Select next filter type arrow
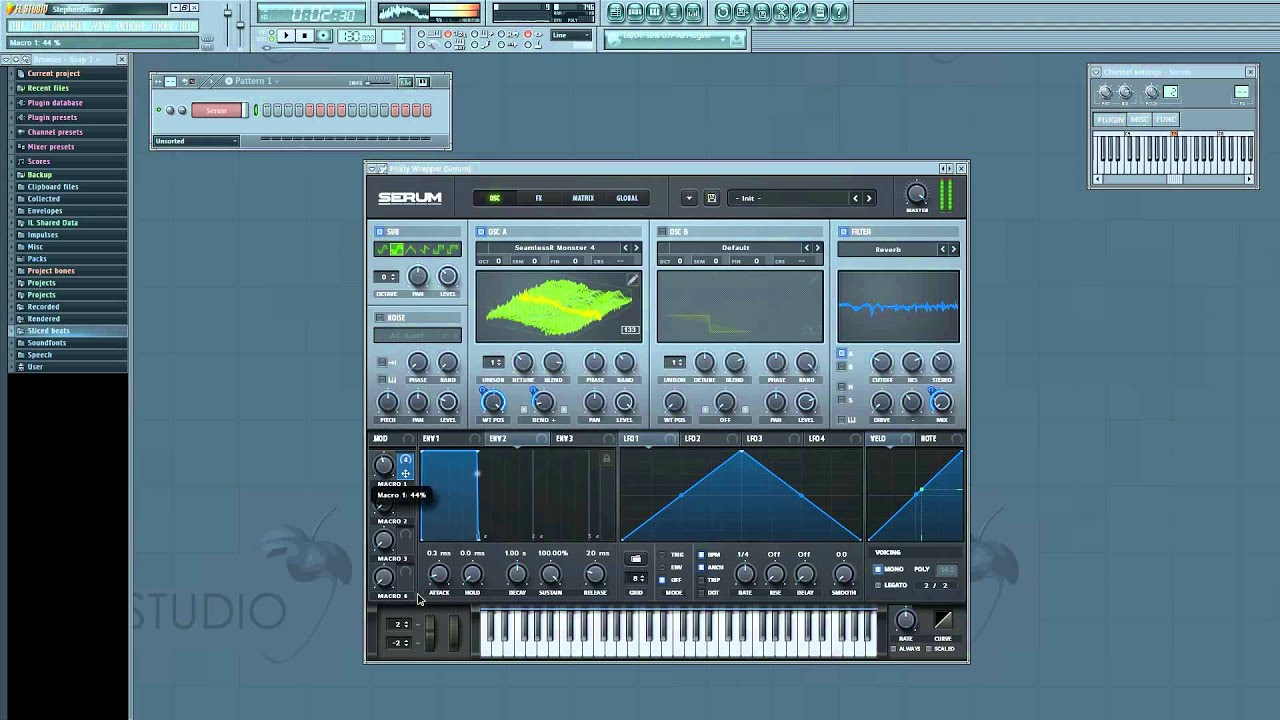Screen dimensions: 1280x720 click(x=953, y=249)
